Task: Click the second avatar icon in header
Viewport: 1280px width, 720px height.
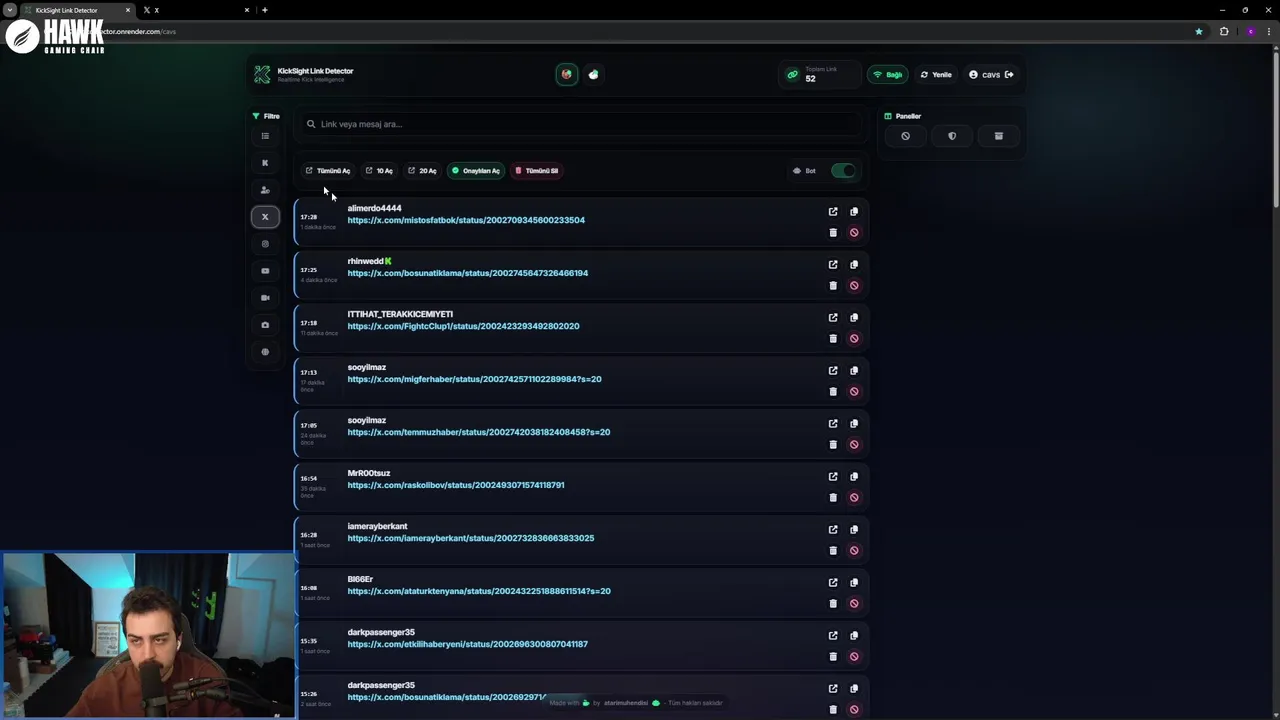Action: (x=594, y=74)
